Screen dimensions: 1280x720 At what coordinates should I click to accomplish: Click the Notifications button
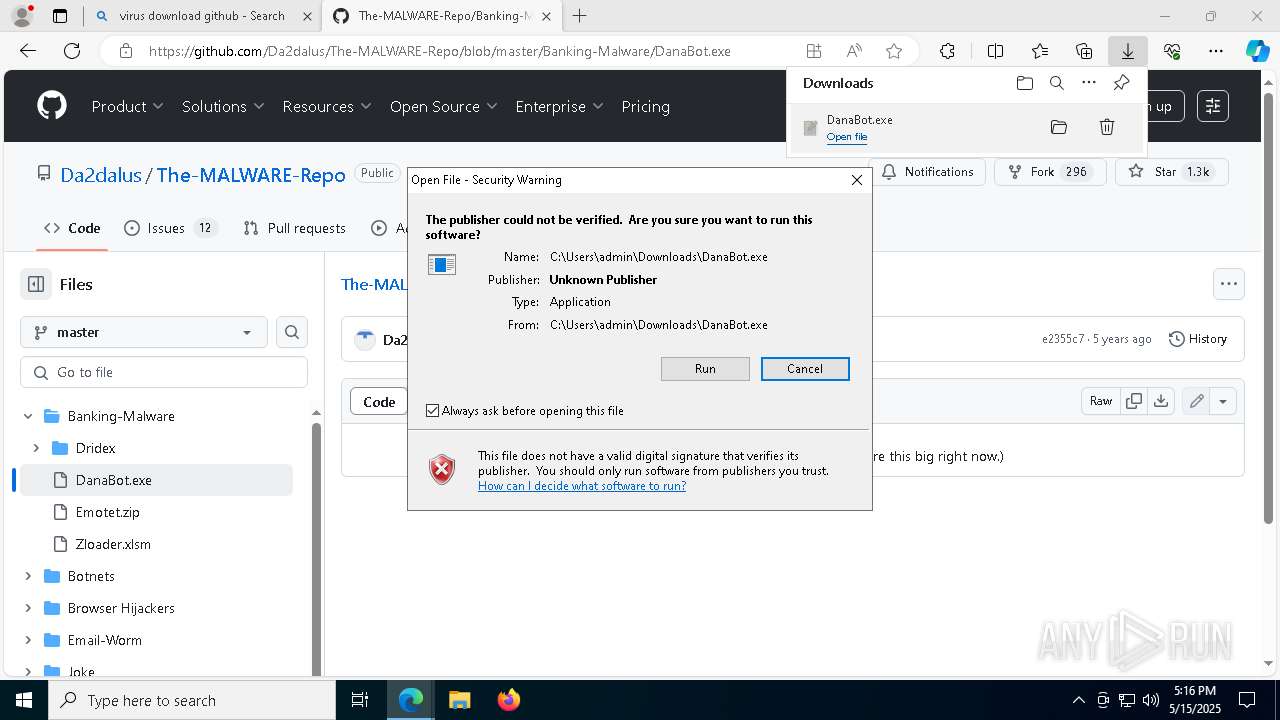pos(927,172)
